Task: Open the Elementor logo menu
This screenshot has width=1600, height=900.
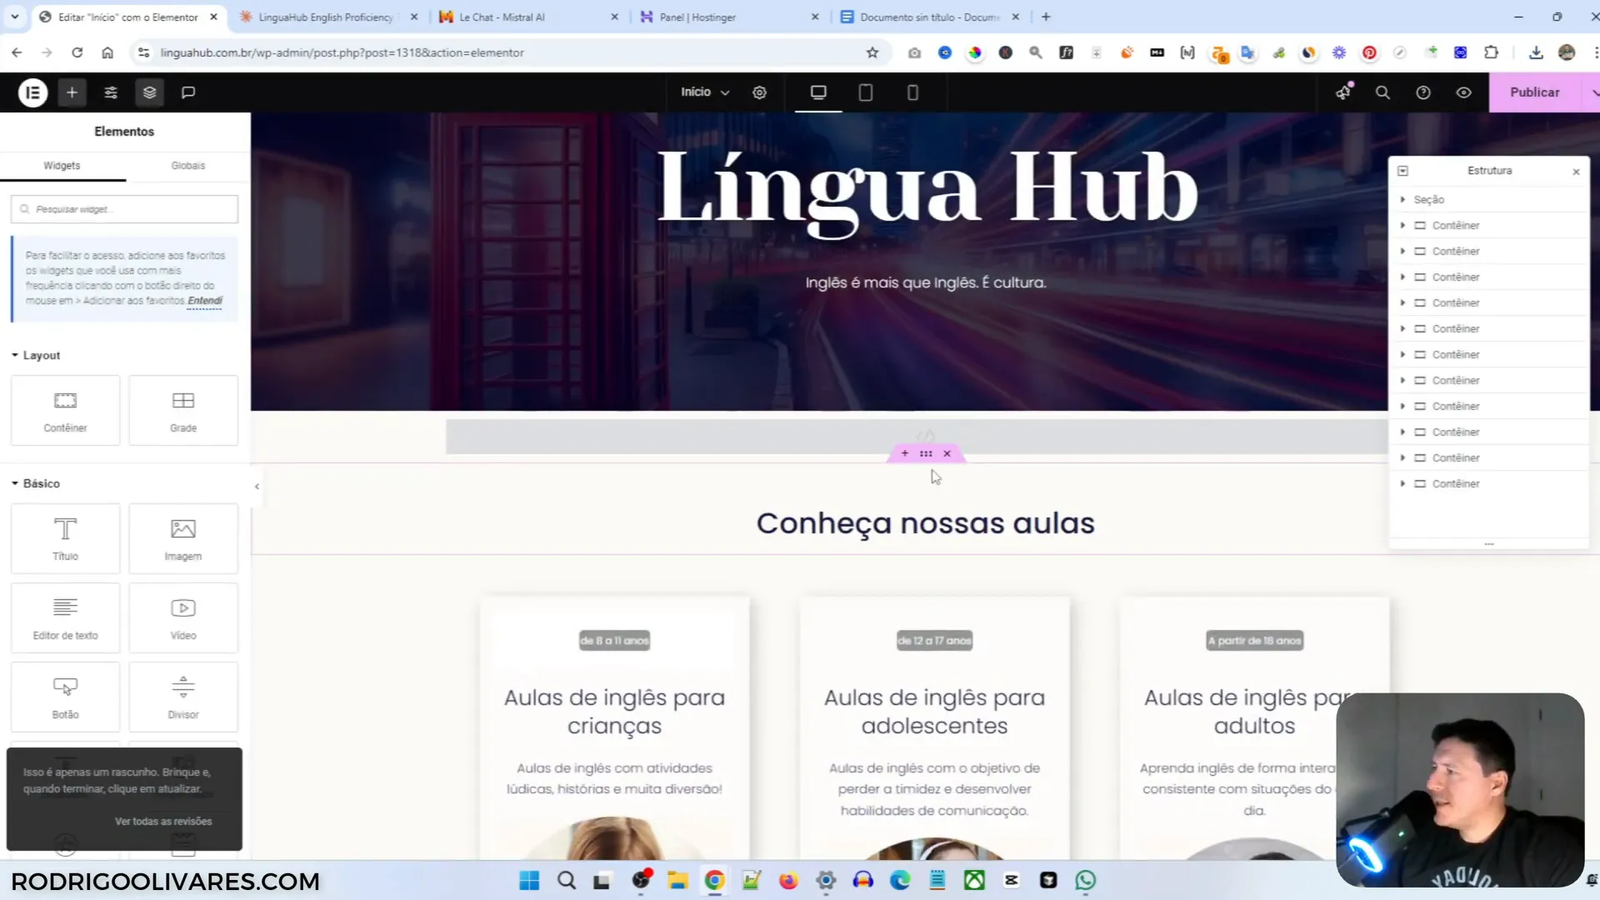Action: pos(31,92)
